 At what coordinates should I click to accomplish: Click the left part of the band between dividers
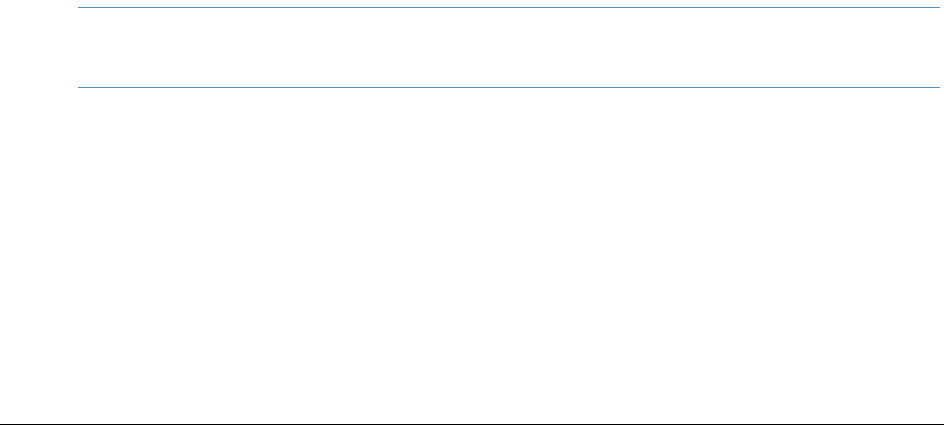click(x=180, y=47)
